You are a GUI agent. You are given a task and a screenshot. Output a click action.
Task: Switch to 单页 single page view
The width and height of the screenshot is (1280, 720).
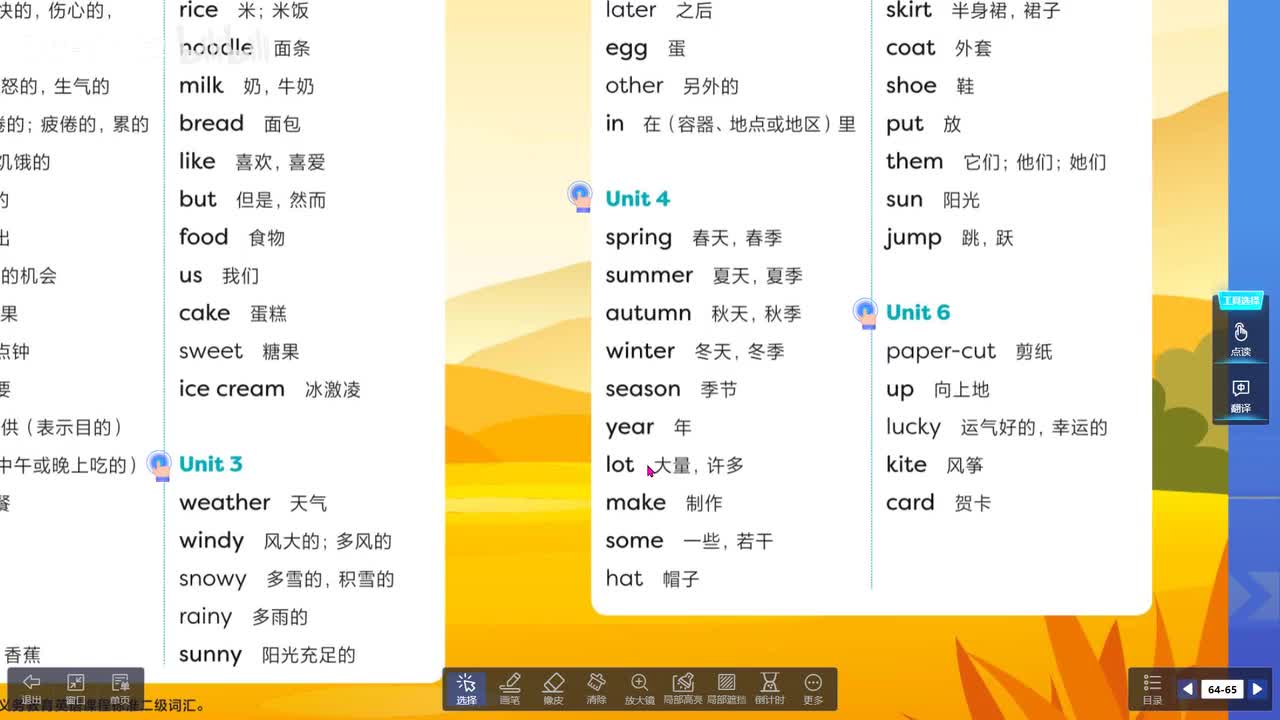(x=120, y=688)
